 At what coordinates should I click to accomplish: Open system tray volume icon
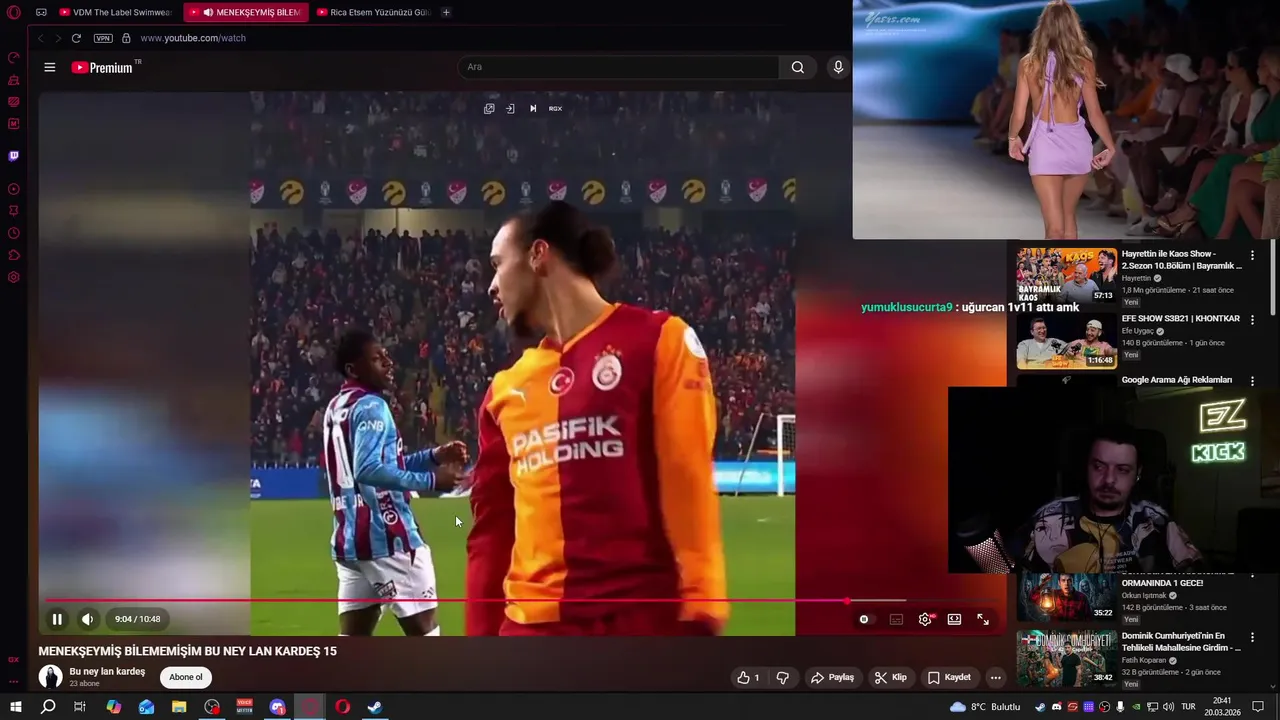click(x=1168, y=707)
